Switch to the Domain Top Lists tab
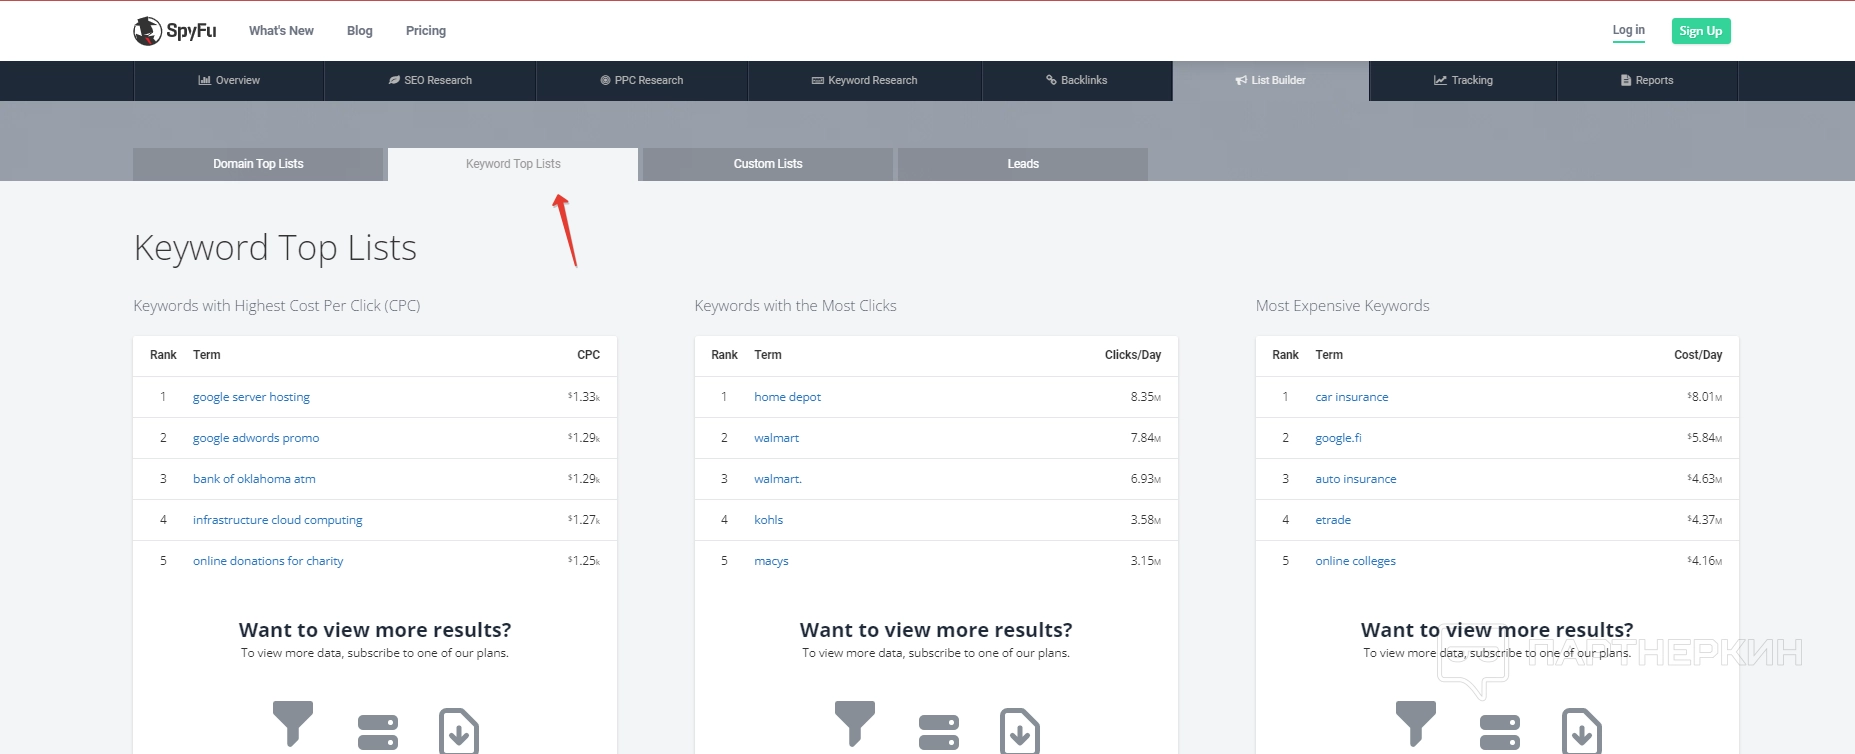Image resolution: width=1855 pixels, height=754 pixels. point(258,164)
